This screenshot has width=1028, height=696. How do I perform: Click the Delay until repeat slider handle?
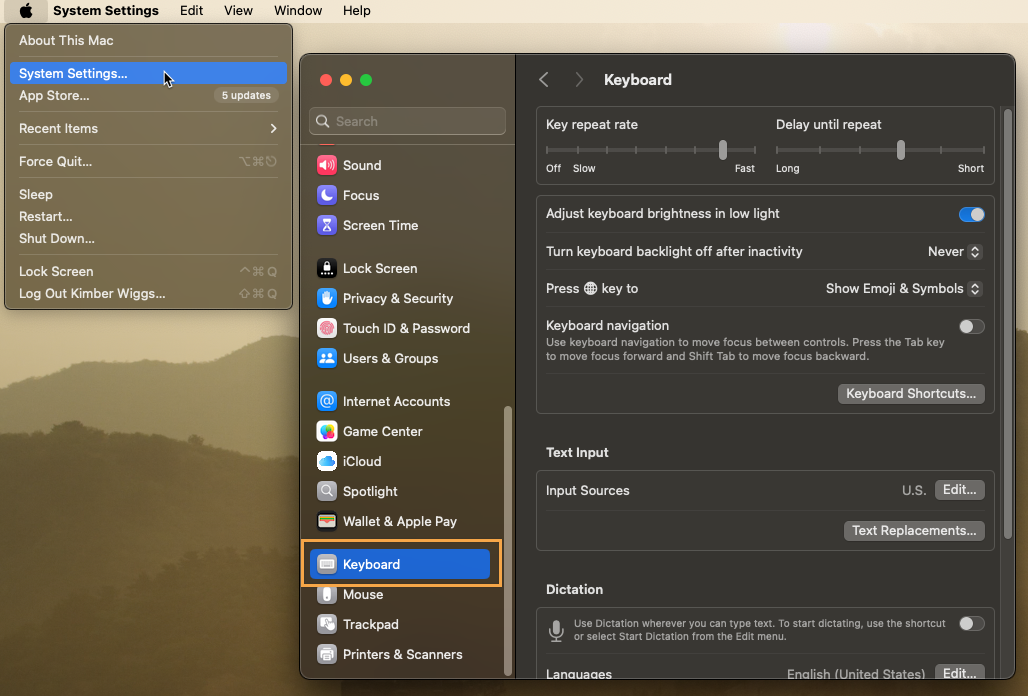click(x=901, y=150)
